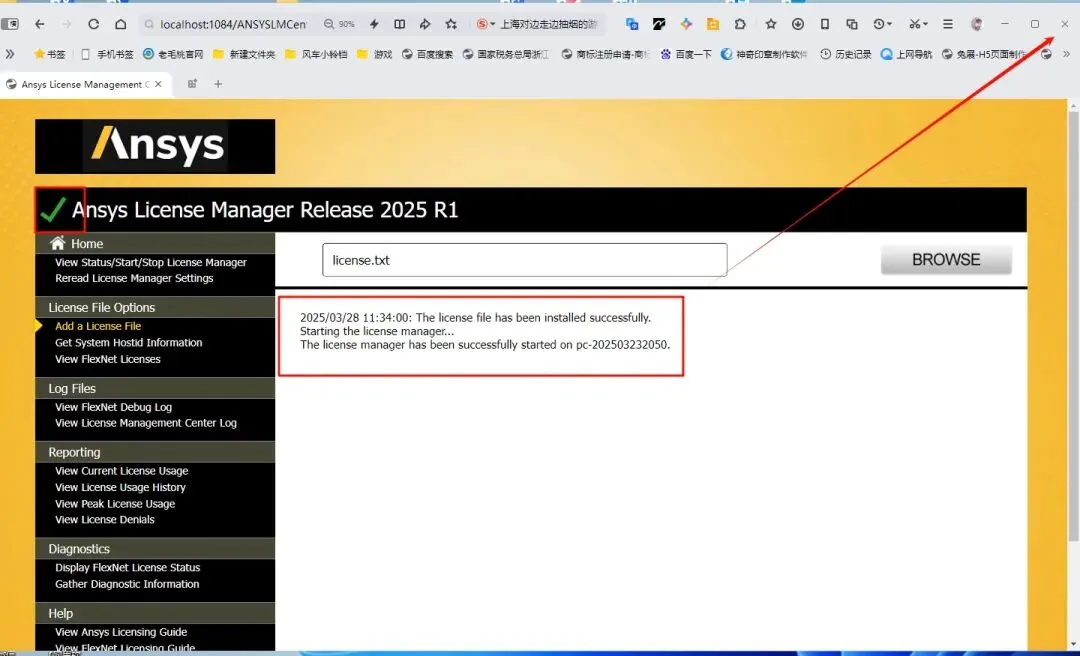
Task: Open View FlexNet Licenses
Action: pos(108,359)
